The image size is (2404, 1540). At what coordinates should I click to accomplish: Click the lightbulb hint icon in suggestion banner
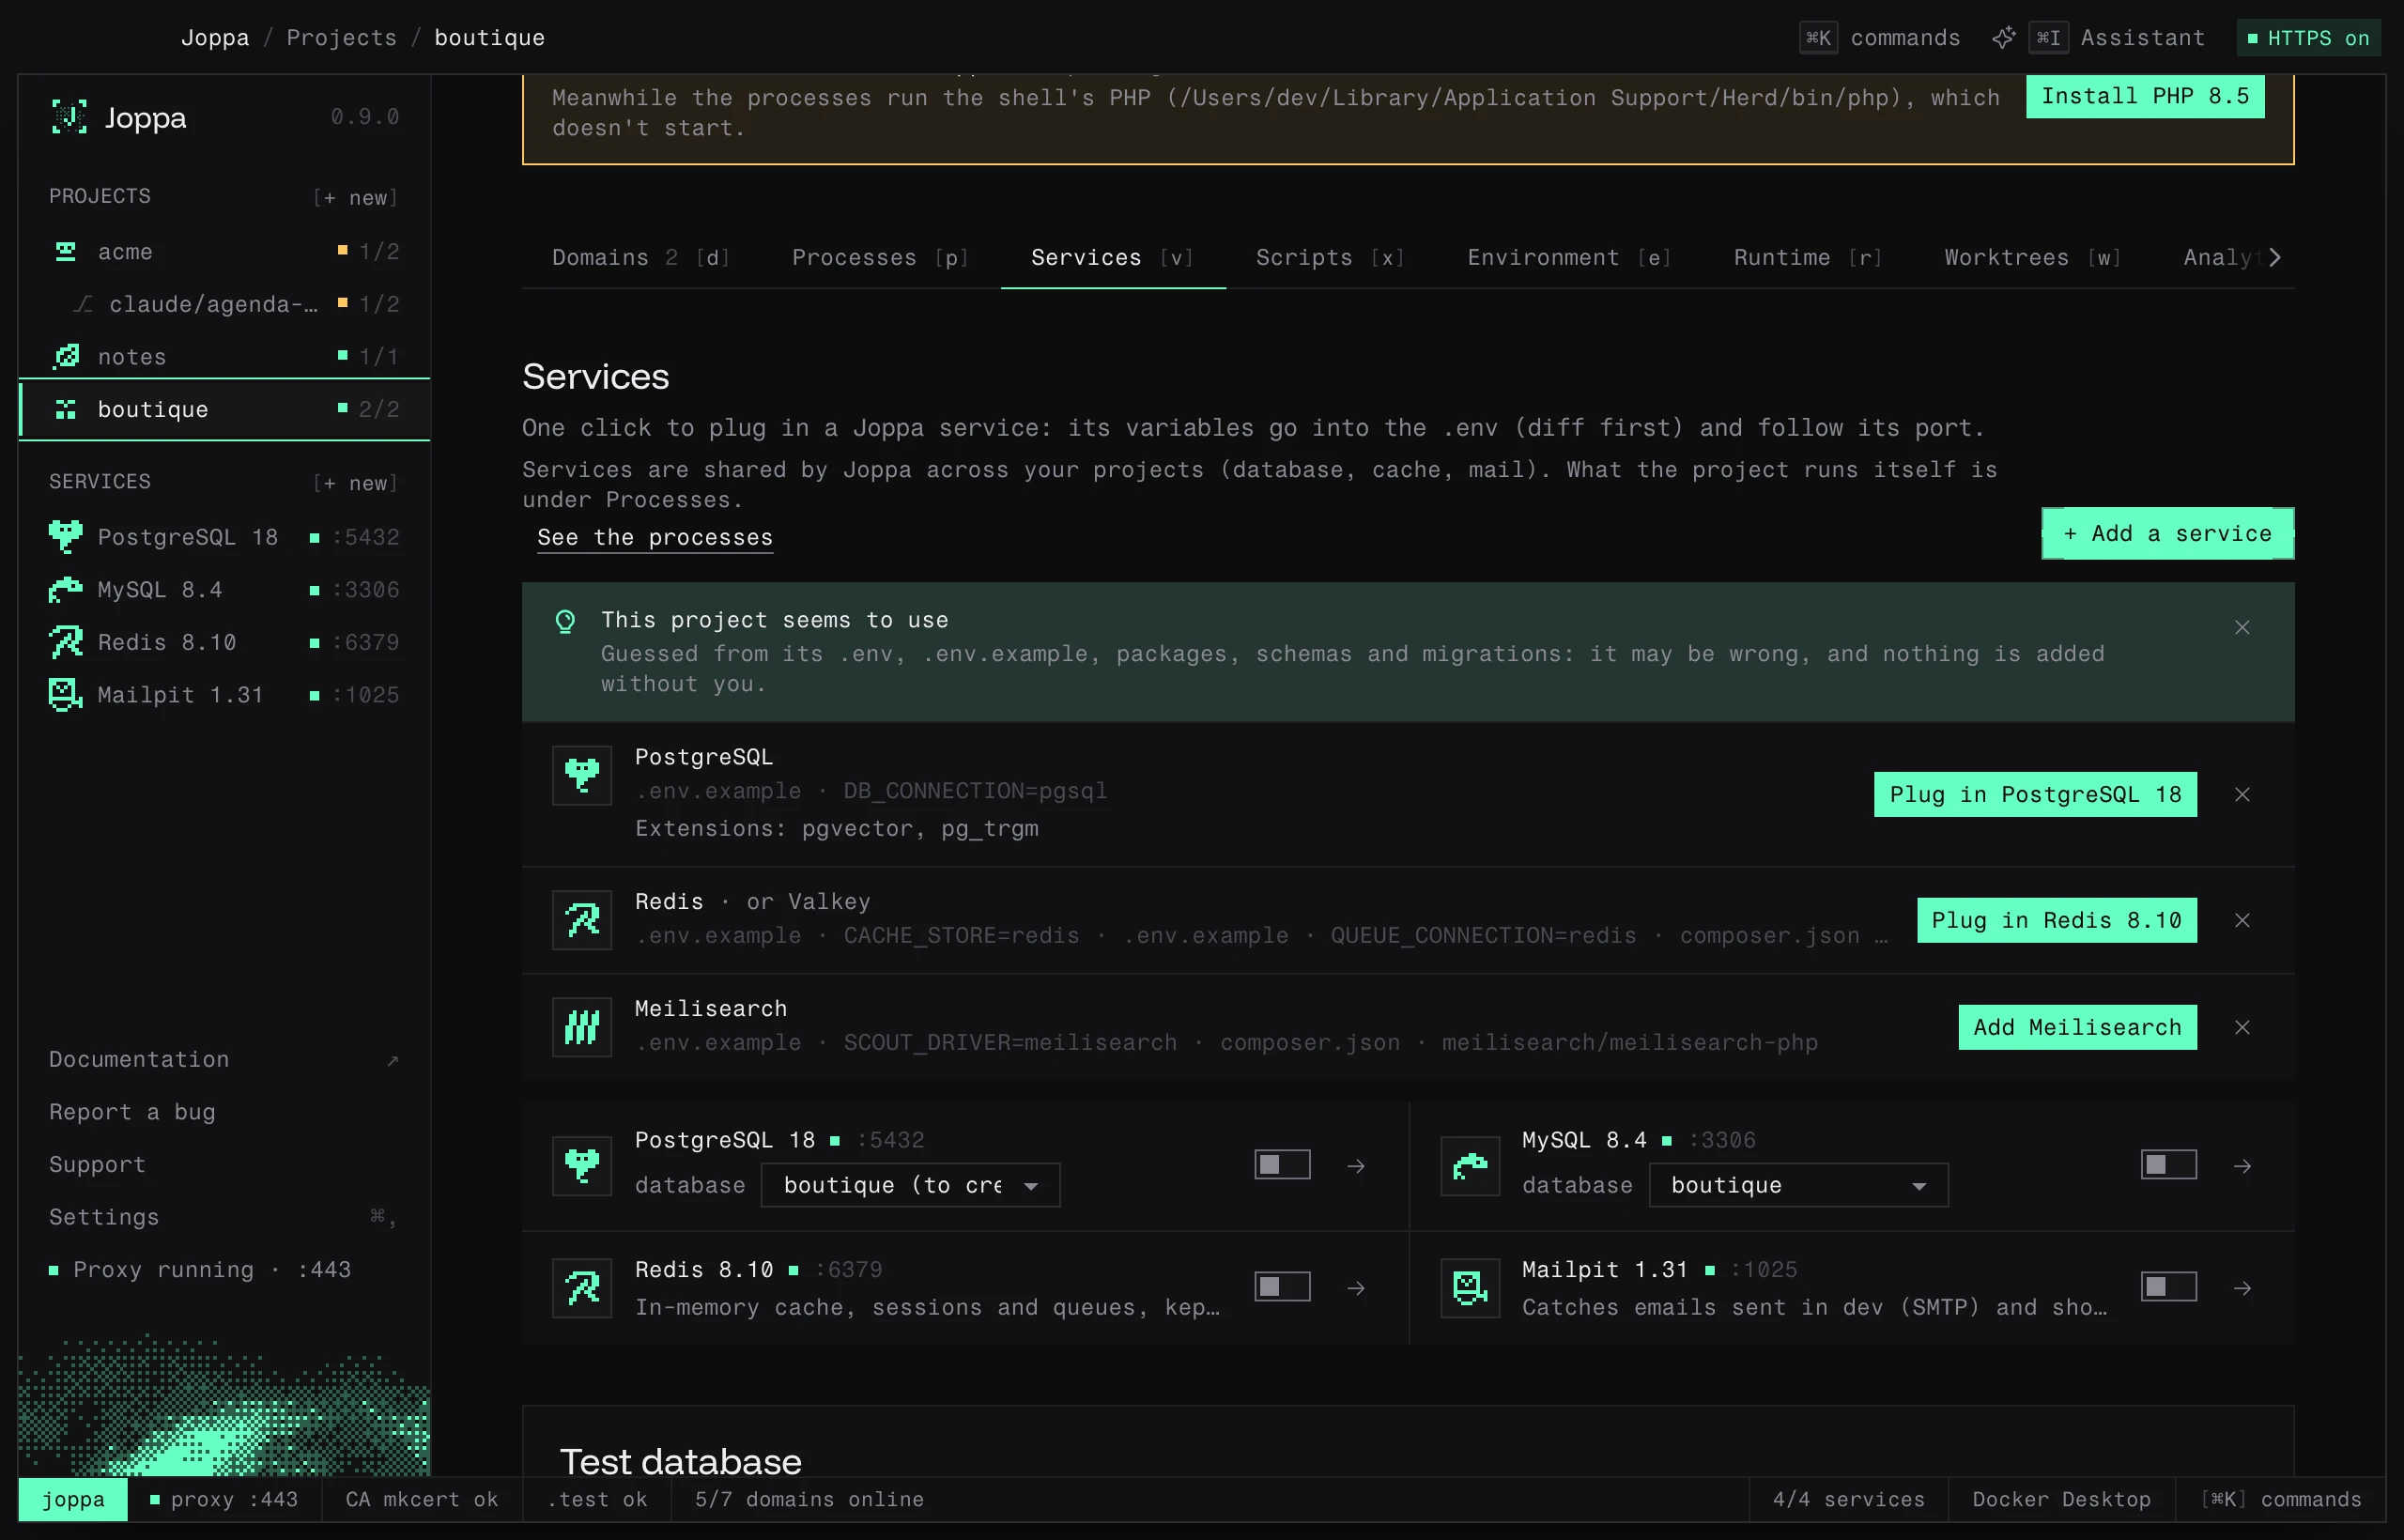pyautogui.click(x=565, y=622)
